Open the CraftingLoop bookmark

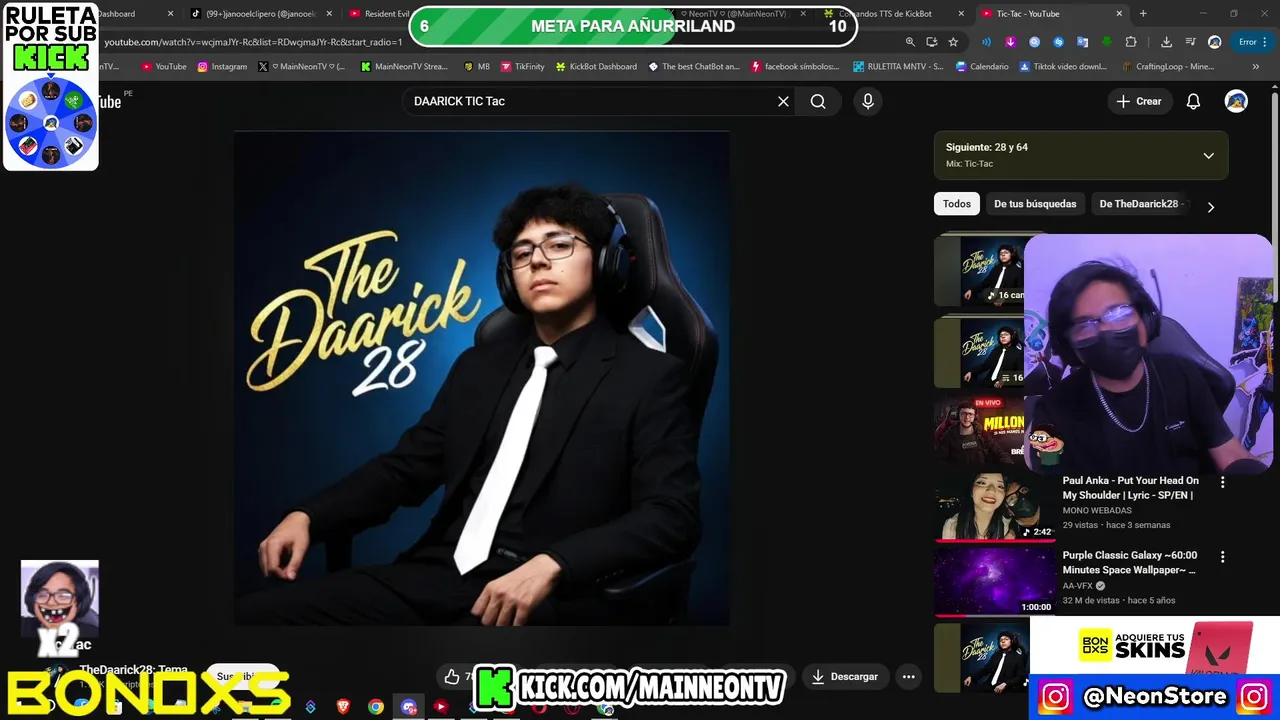(1168, 67)
